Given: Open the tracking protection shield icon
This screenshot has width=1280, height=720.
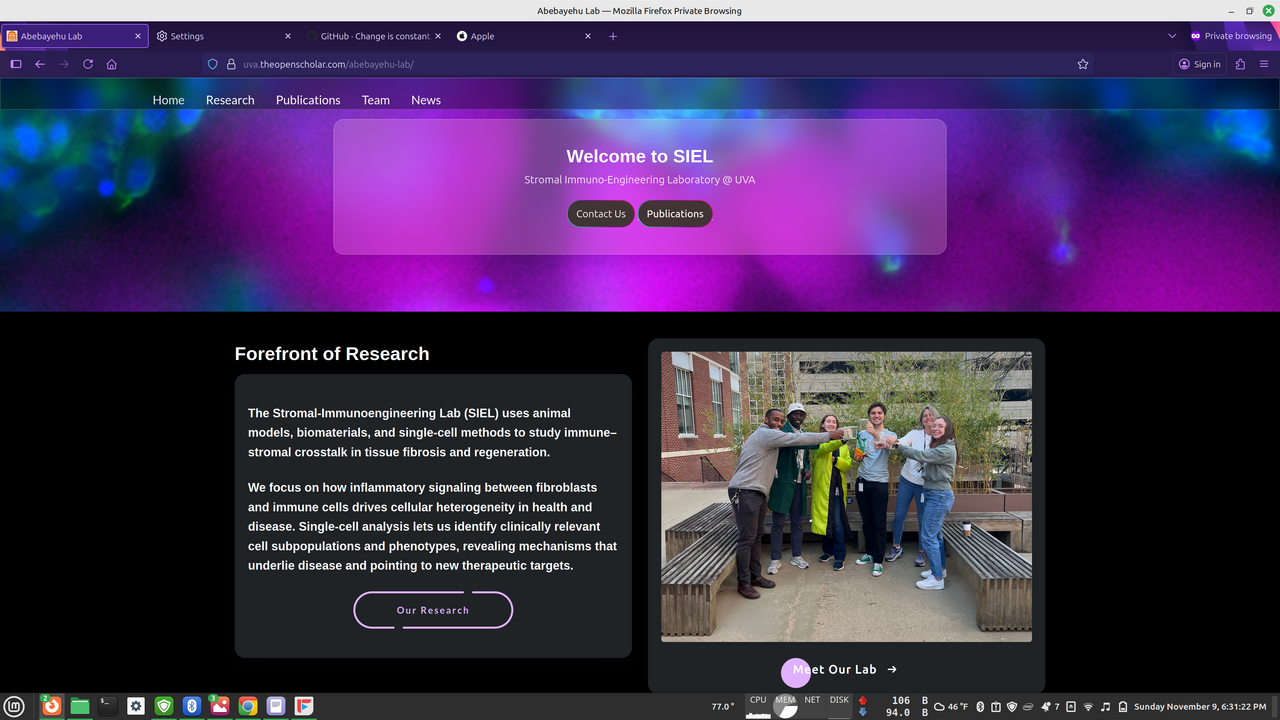Looking at the screenshot, I should (212, 64).
